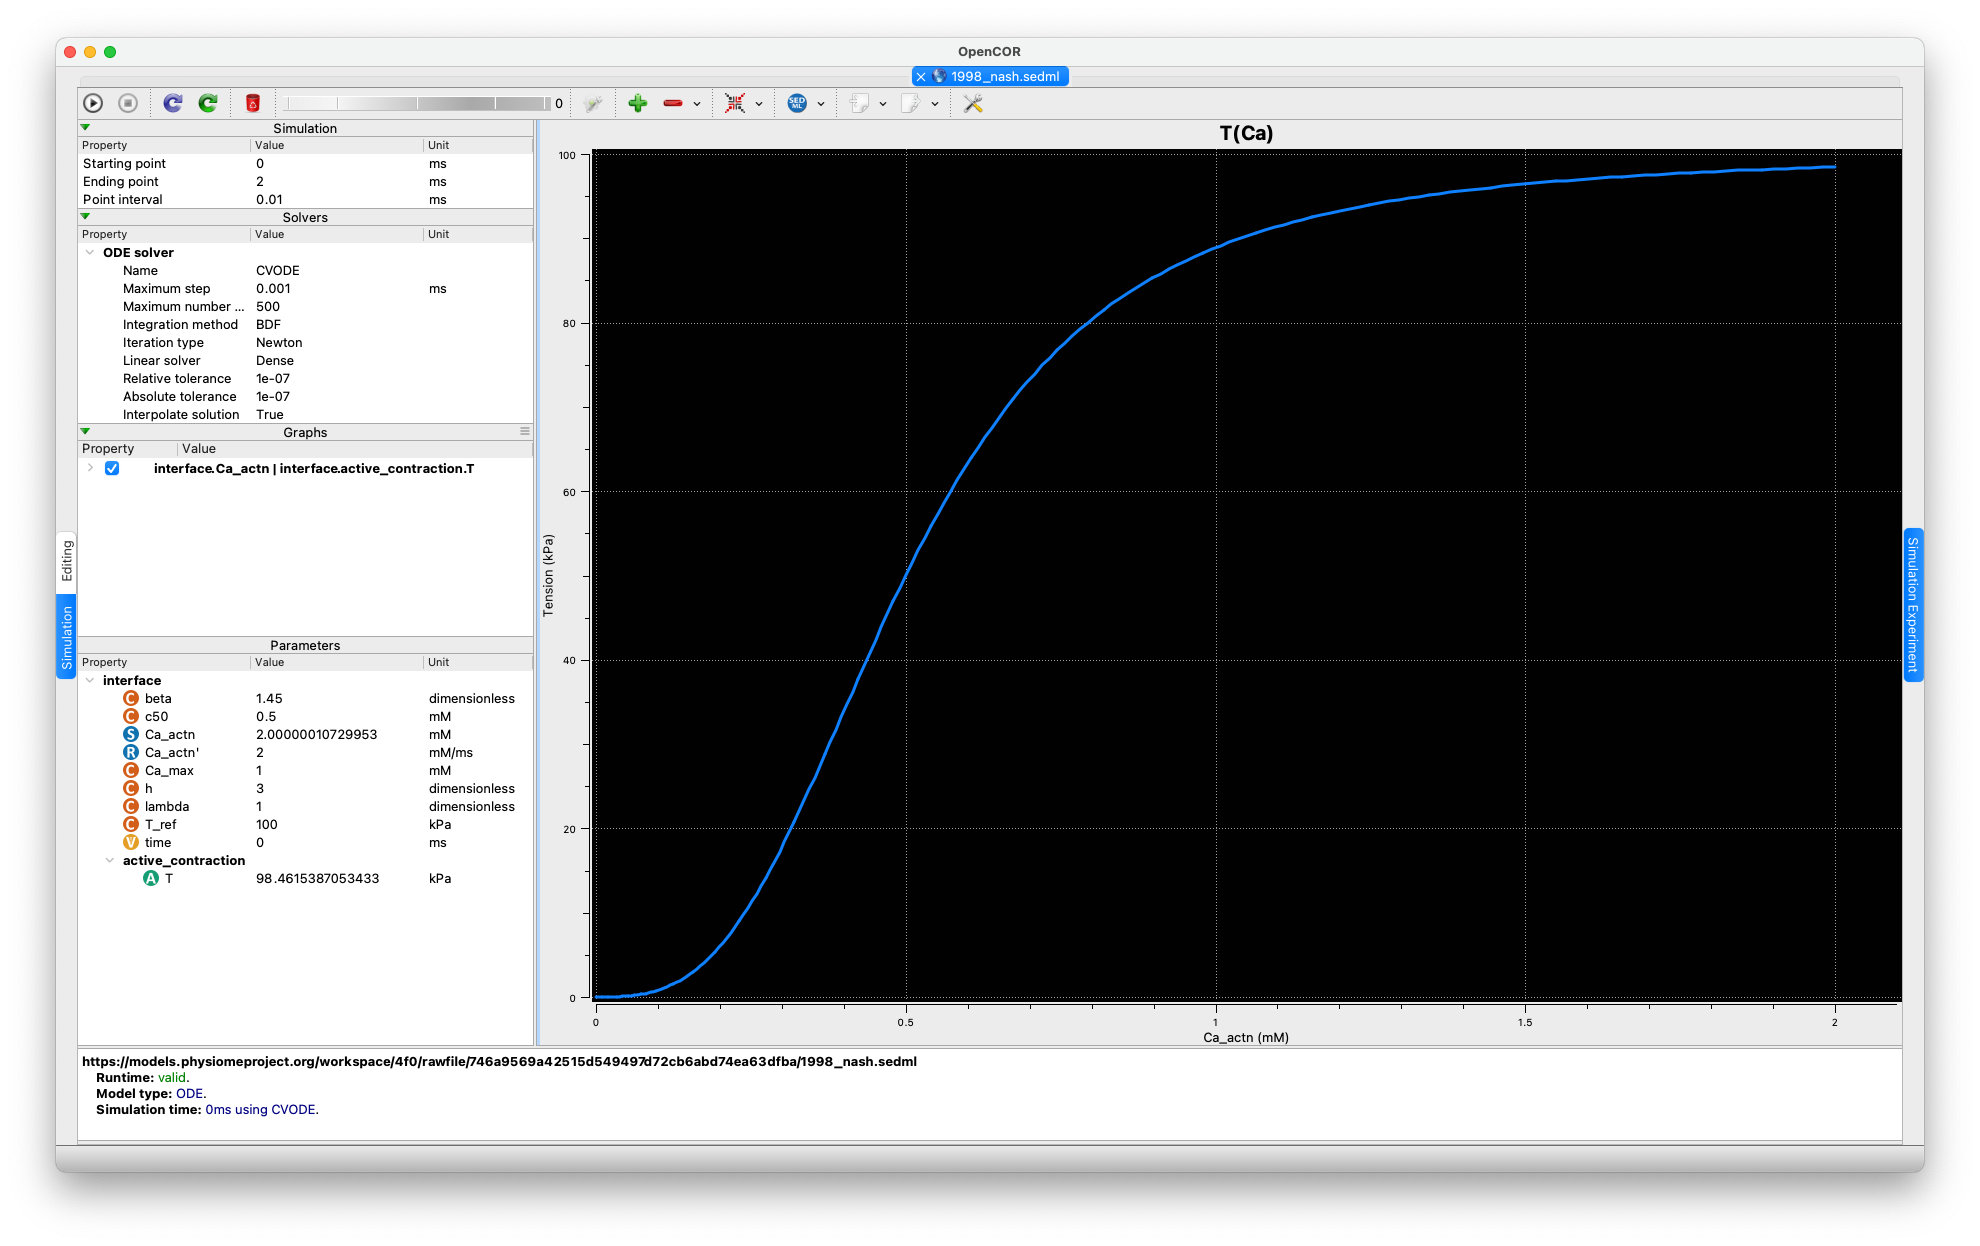Screen dimensions: 1980x1246
Task: Click the red clear simulation data icon
Action: pyautogui.click(x=253, y=103)
